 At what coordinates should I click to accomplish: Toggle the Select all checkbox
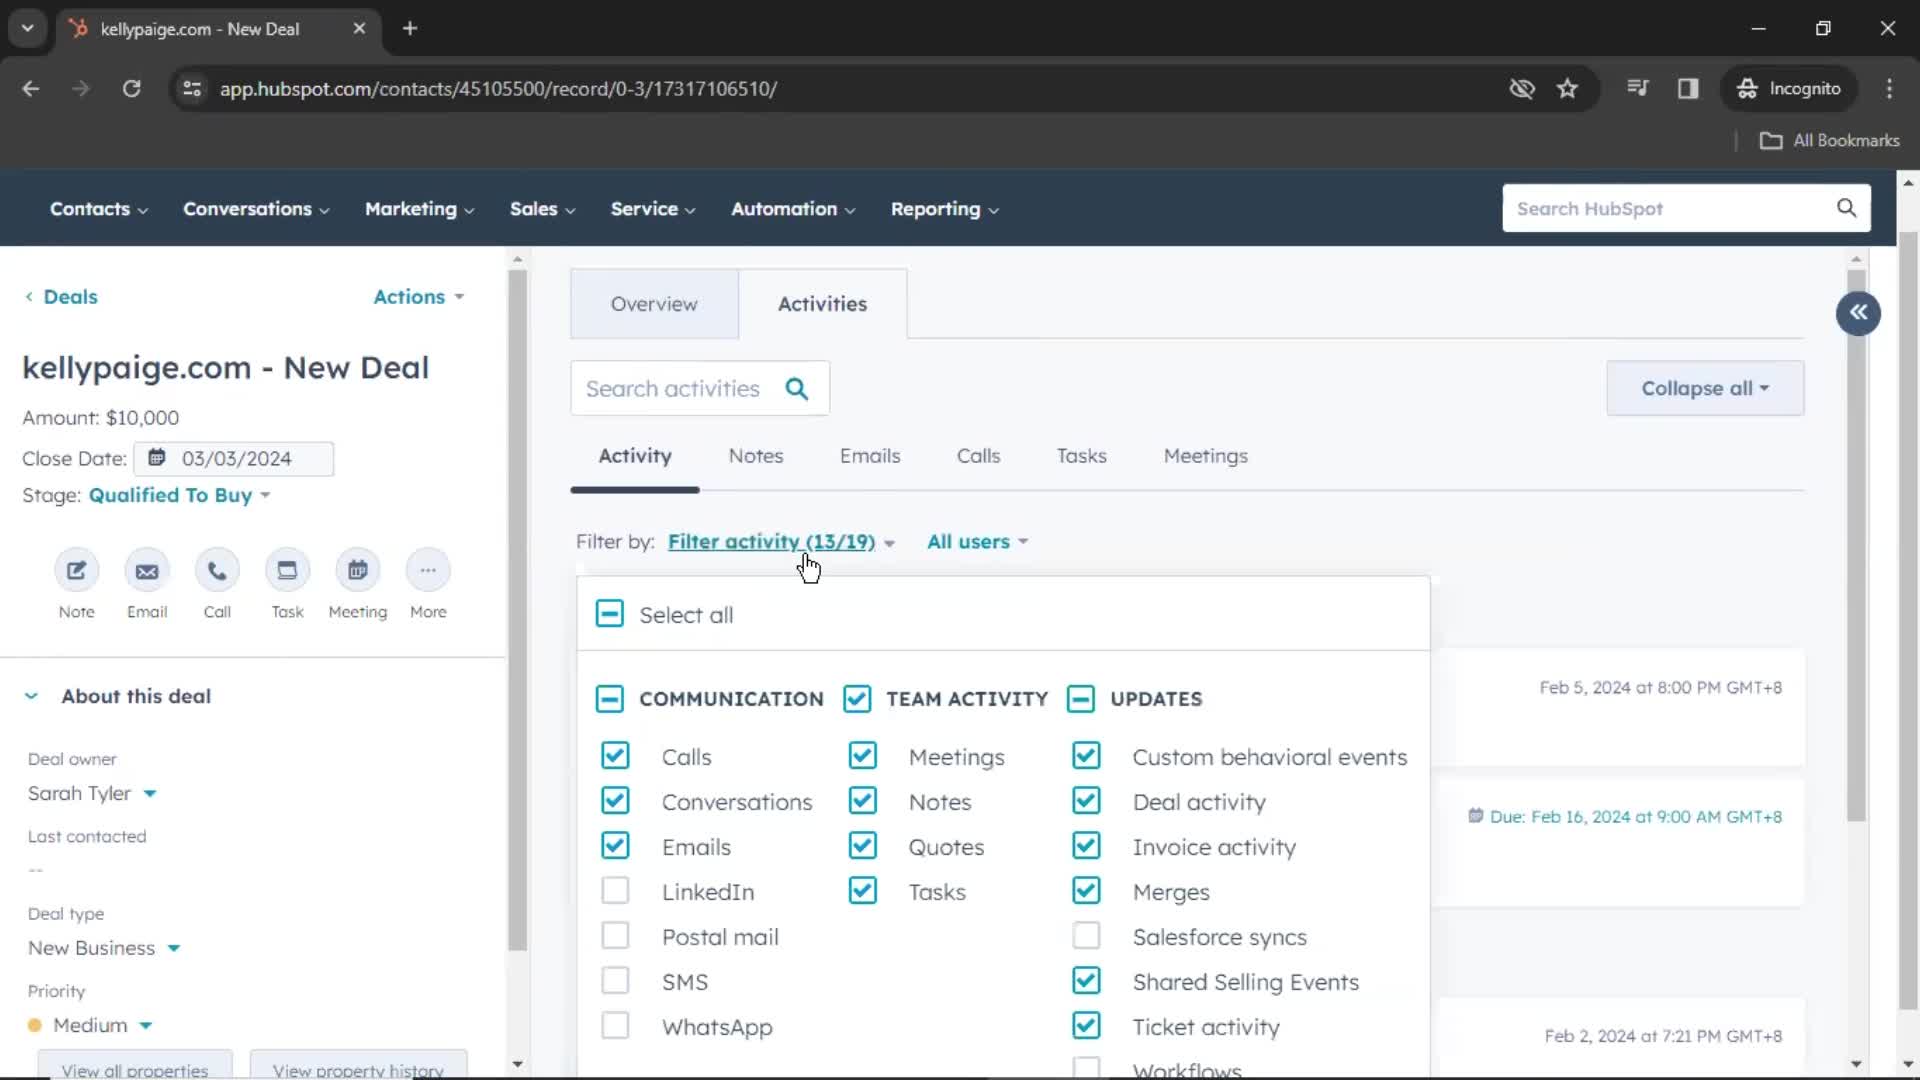pos(609,614)
